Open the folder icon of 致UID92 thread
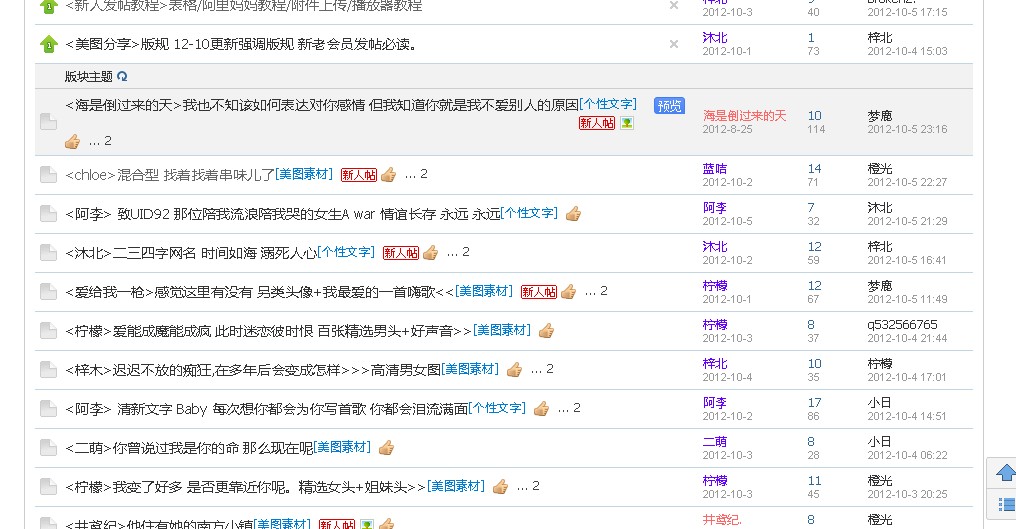 click(49, 213)
